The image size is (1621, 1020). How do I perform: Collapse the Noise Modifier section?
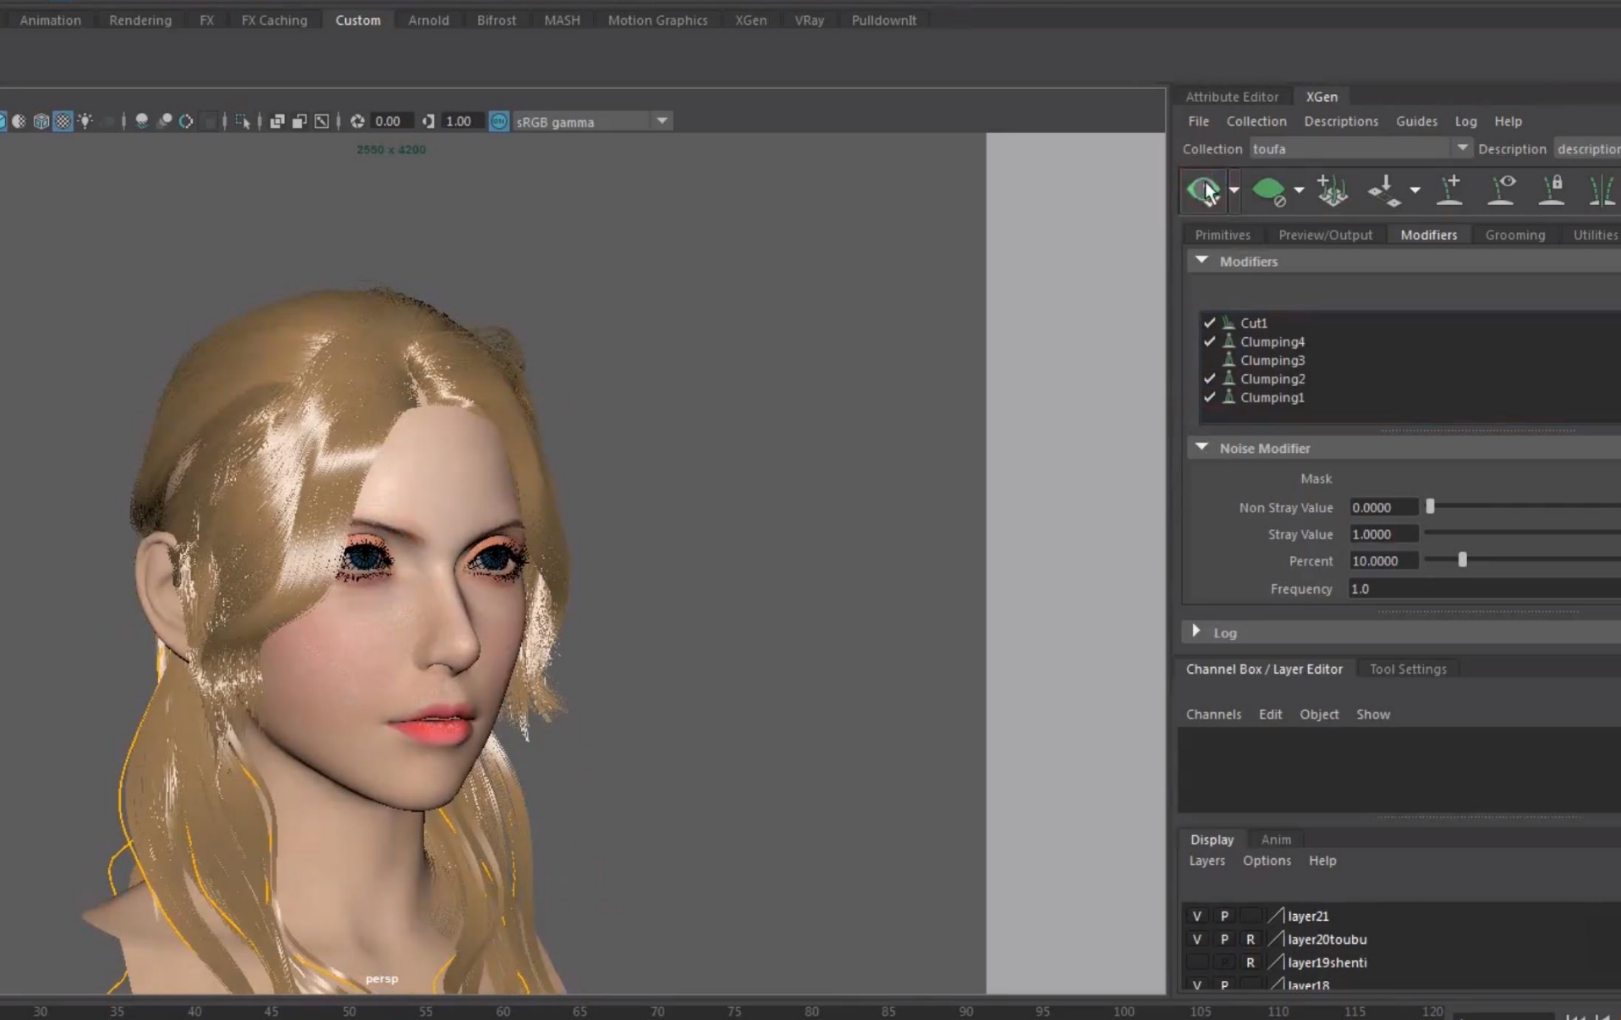(1202, 448)
